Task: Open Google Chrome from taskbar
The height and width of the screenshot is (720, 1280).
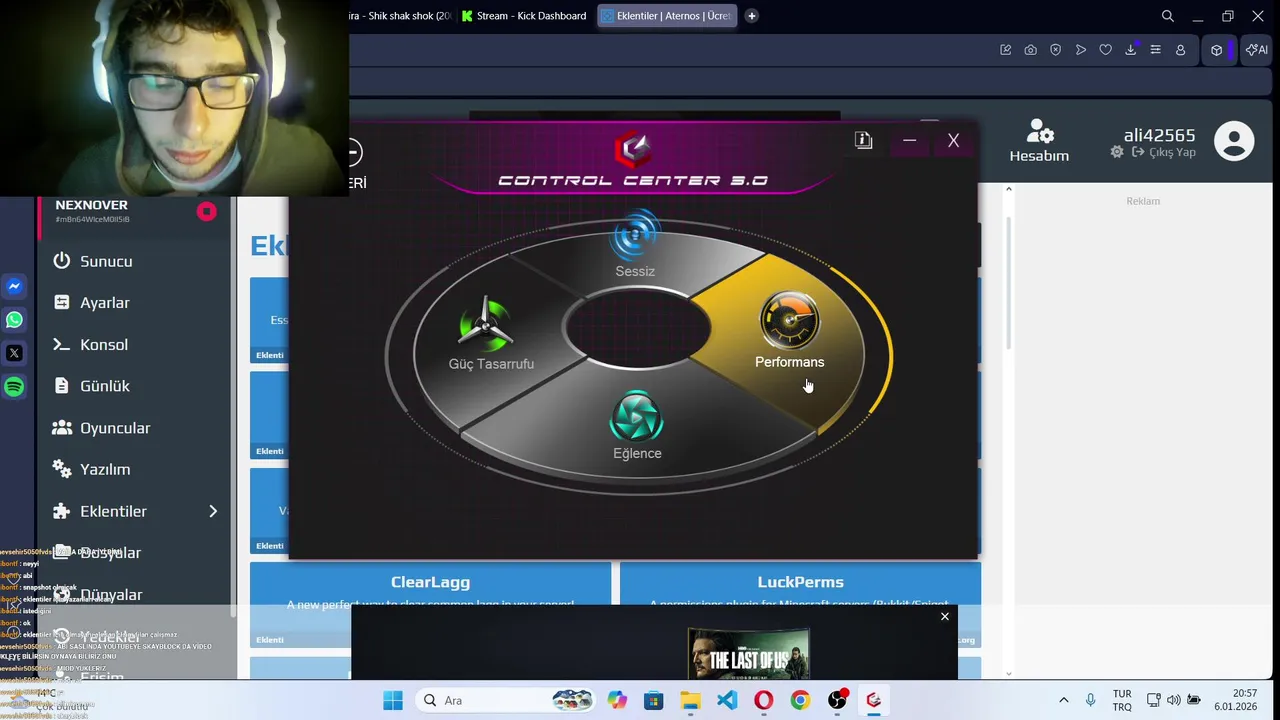Action: tap(800, 700)
